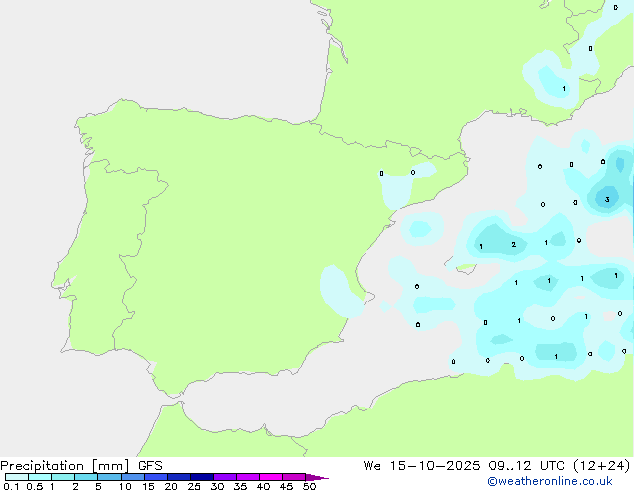634x490 pixels.
Task: Pick the 40–45 mm magenta legend swatch
Action: [271, 477]
